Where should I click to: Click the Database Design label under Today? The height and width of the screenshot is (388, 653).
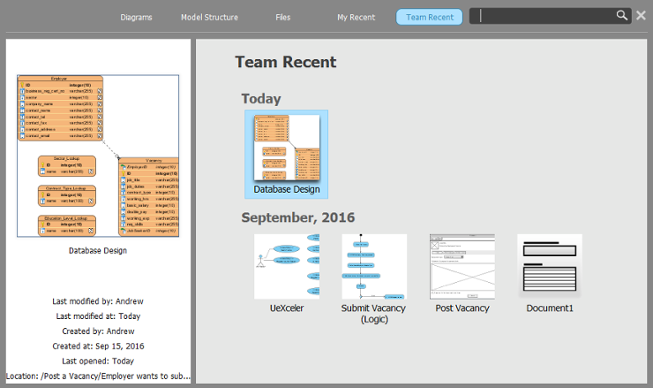(x=287, y=189)
